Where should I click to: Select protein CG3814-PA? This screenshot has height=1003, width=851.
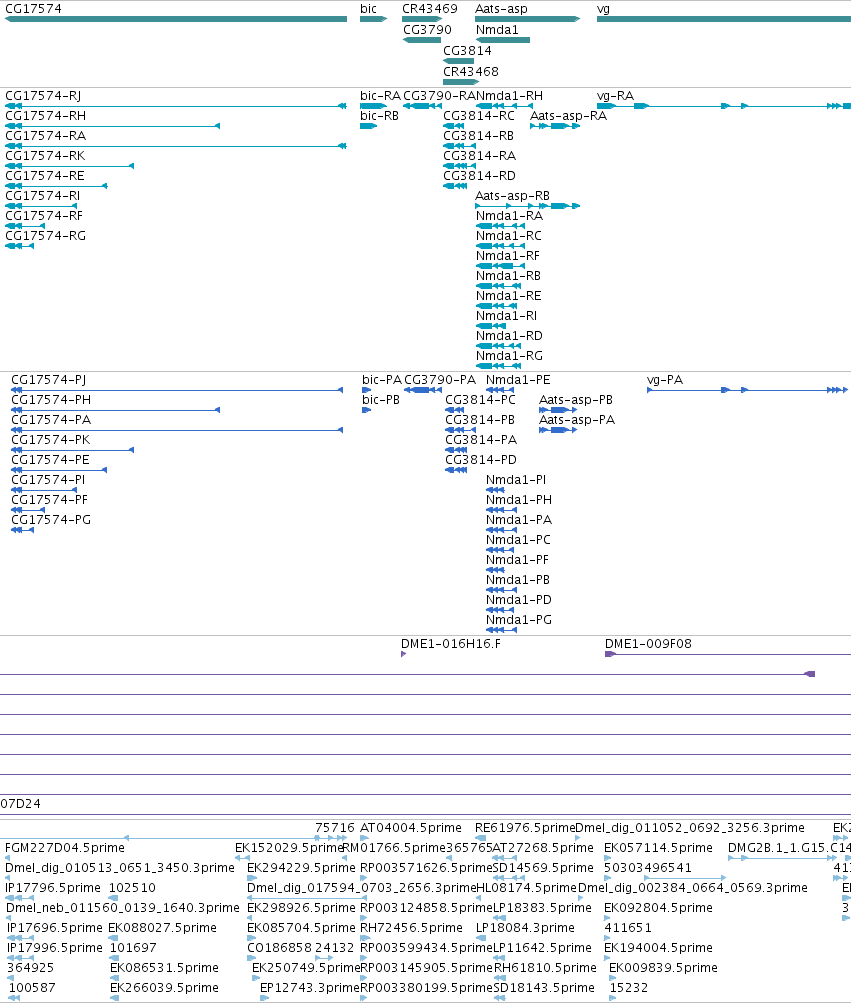click(456, 450)
